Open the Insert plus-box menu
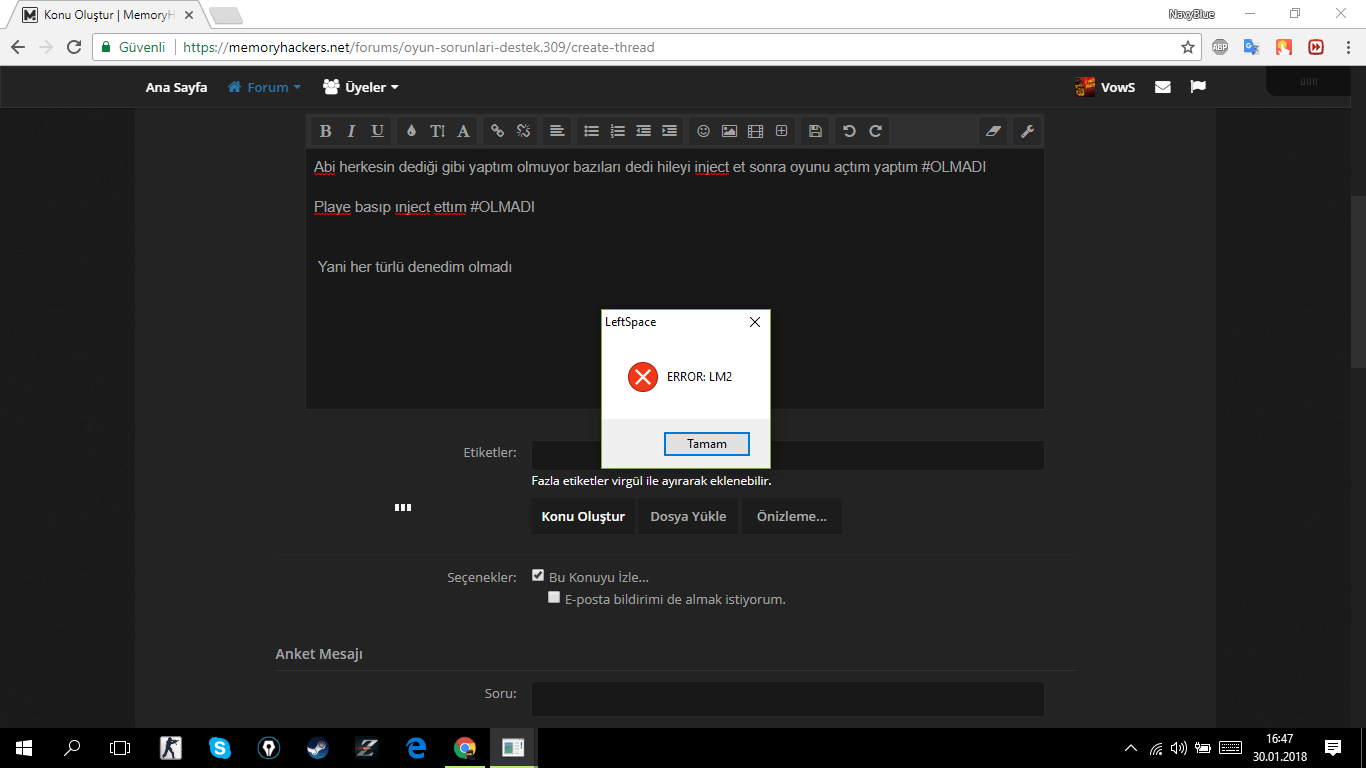This screenshot has height=768, width=1366. pyautogui.click(x=781, y=131)
